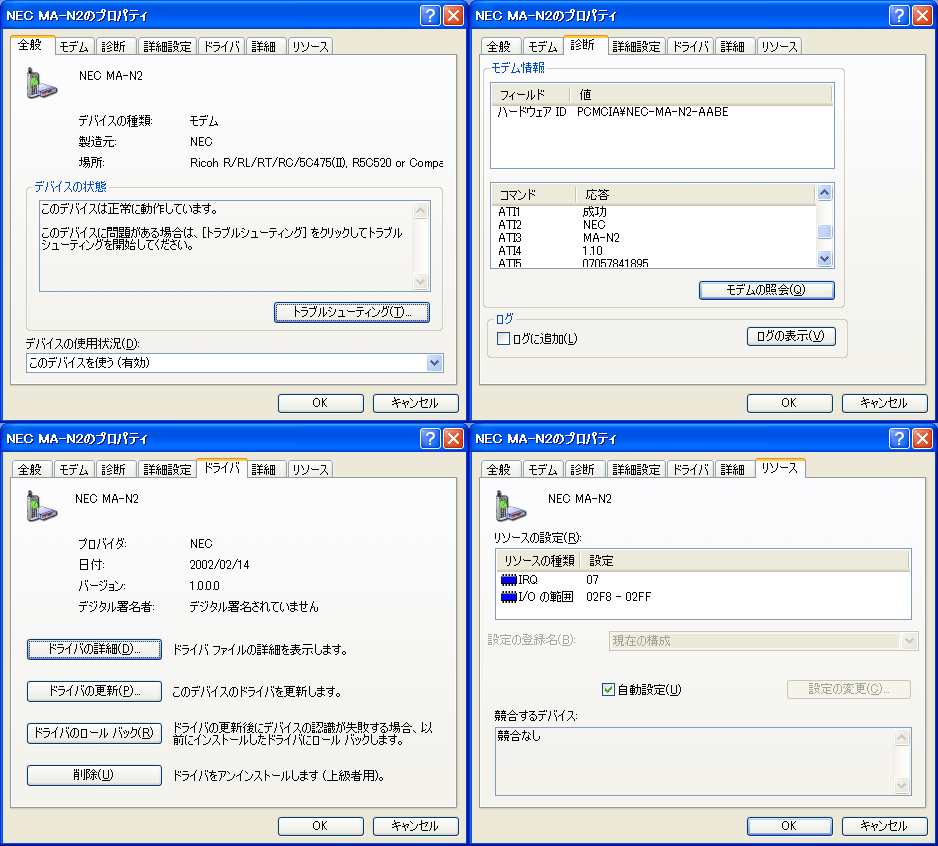This screenshot has height=846, width=938.
Task: Click the command list scroll up arrow
Action: tap(824, 193)
